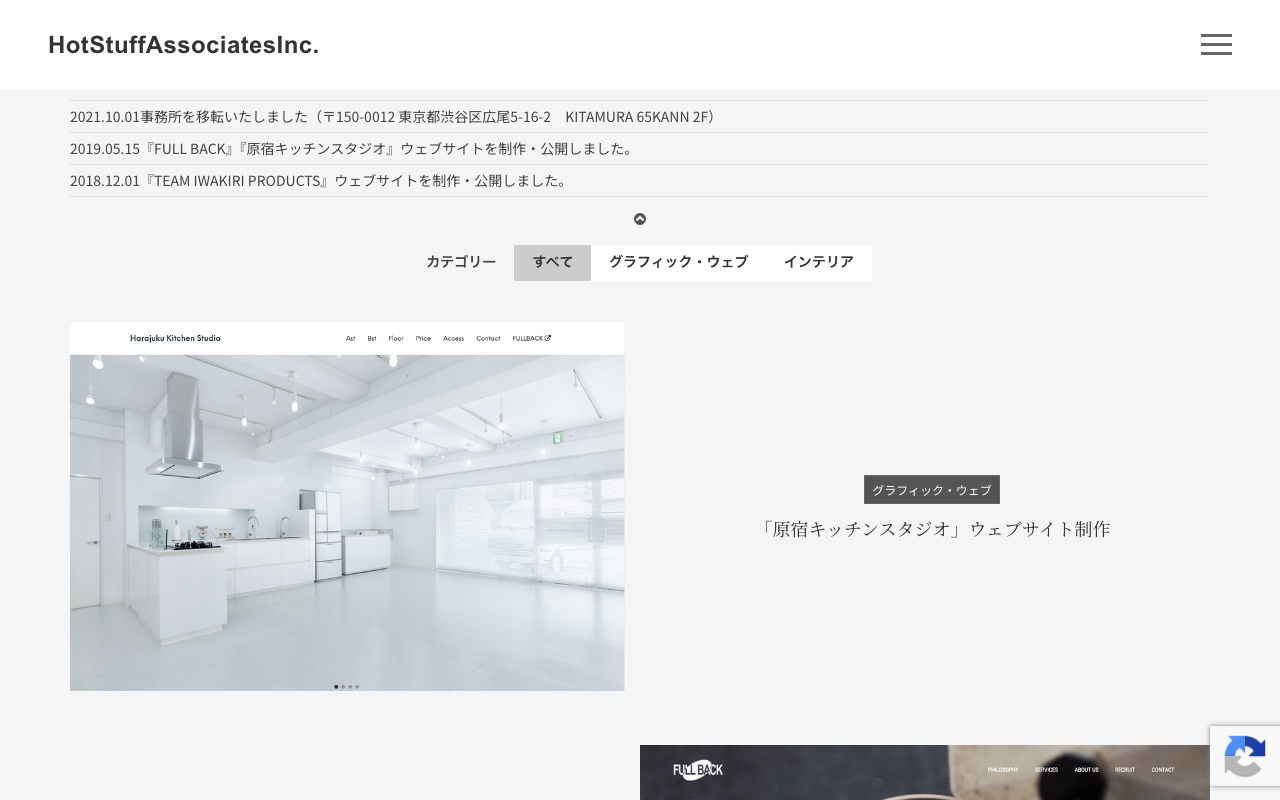
Task: Open Harajuku Kitchen Studio project thumbnail
Action: pos(347,506)
